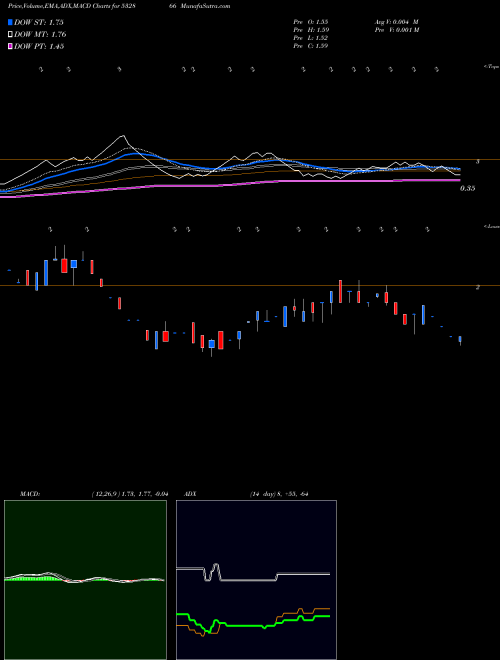Click the MACD '(12,26,9) 1.73, 1.77, -0.04' values
500x660 pixels.
pyautogui.click(x=130, y=494)
